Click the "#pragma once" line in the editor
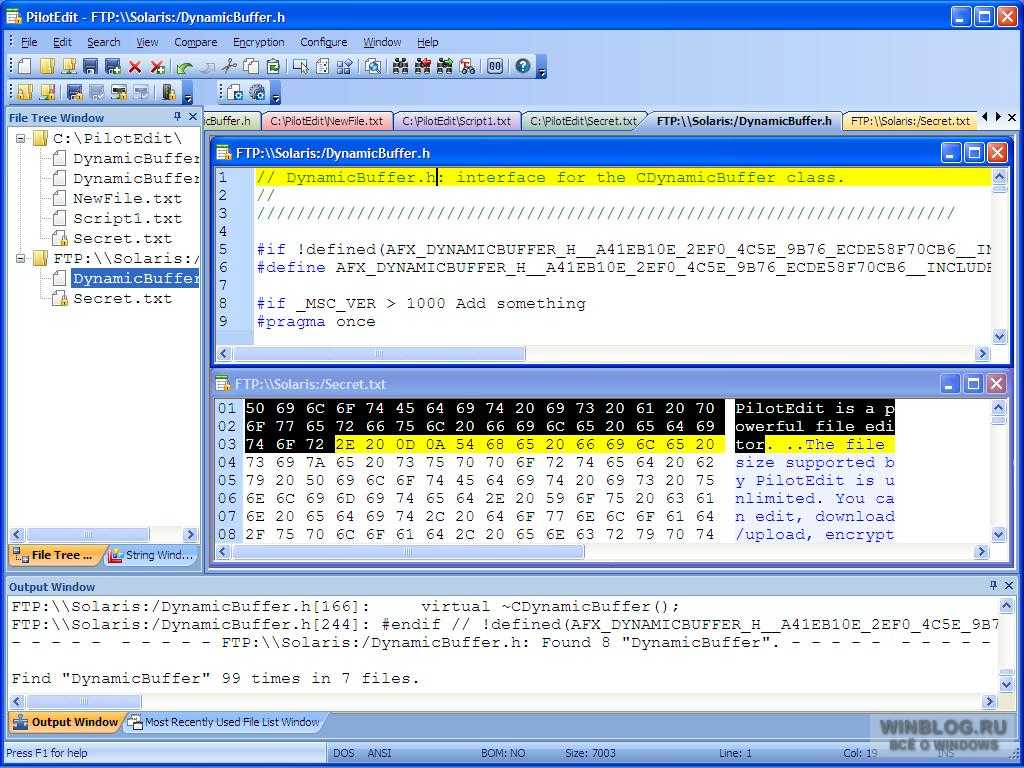Image resolution: width=1024 pixels, height=768 pixels. 316,322
